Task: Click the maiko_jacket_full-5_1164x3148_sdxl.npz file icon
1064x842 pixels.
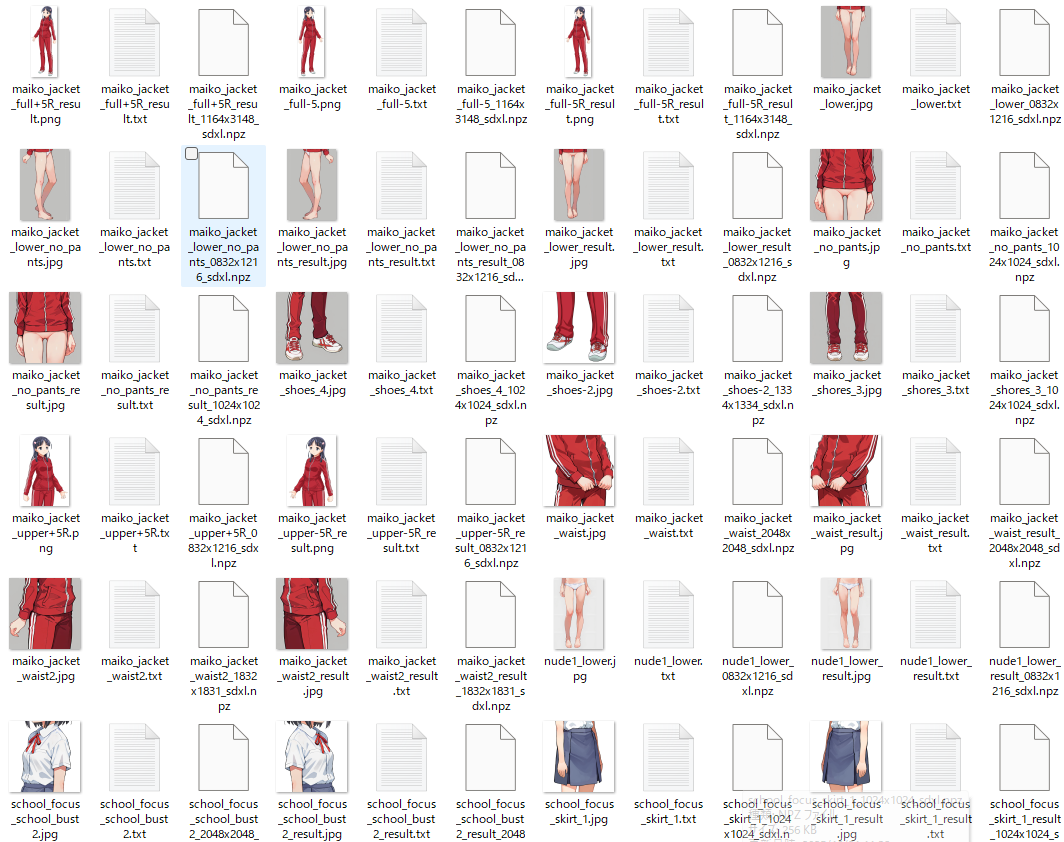Action: click(x=490, y=42)
